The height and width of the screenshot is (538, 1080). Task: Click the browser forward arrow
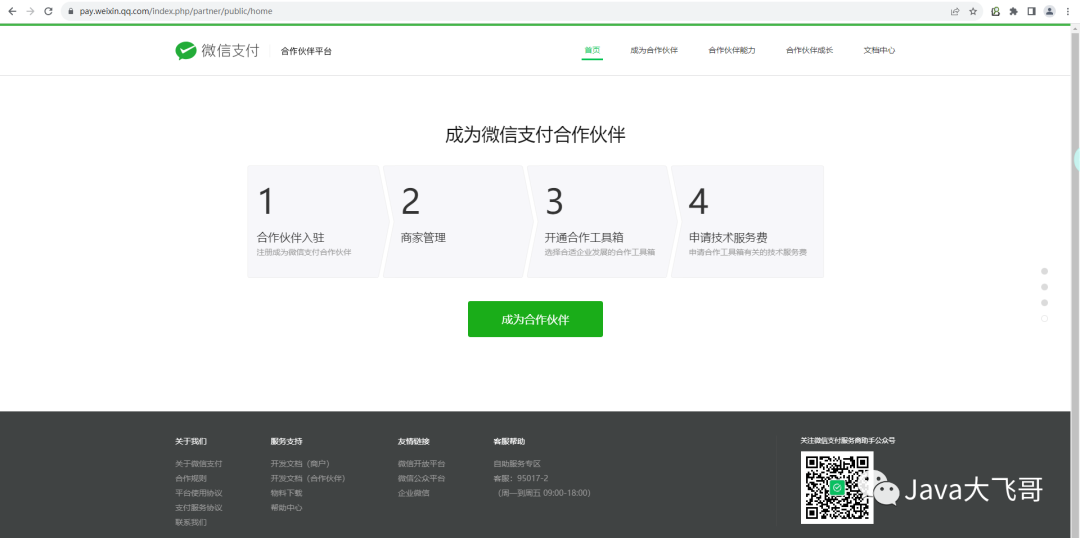(x=30, y=11)
